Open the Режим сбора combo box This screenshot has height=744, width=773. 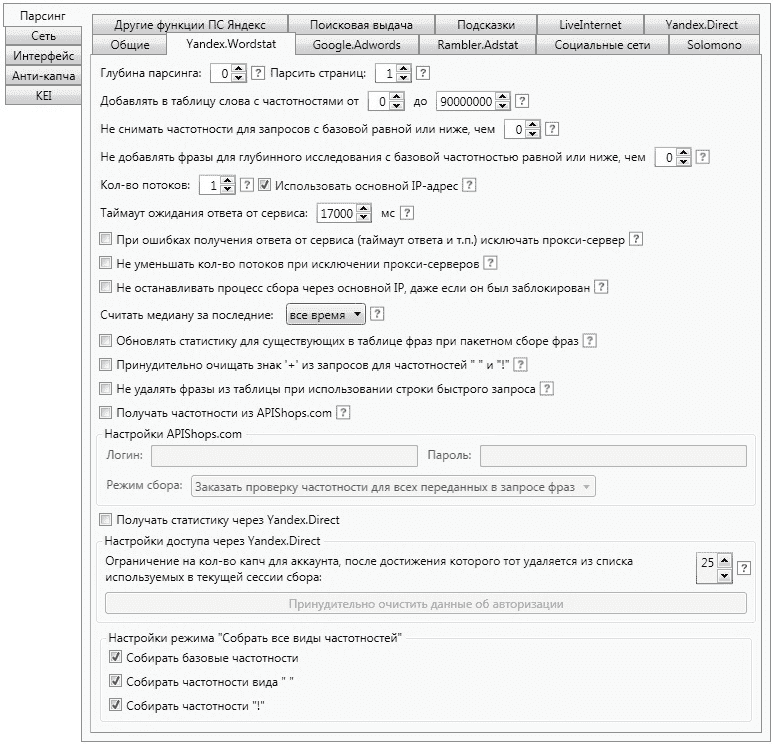(x=393, y=487)
